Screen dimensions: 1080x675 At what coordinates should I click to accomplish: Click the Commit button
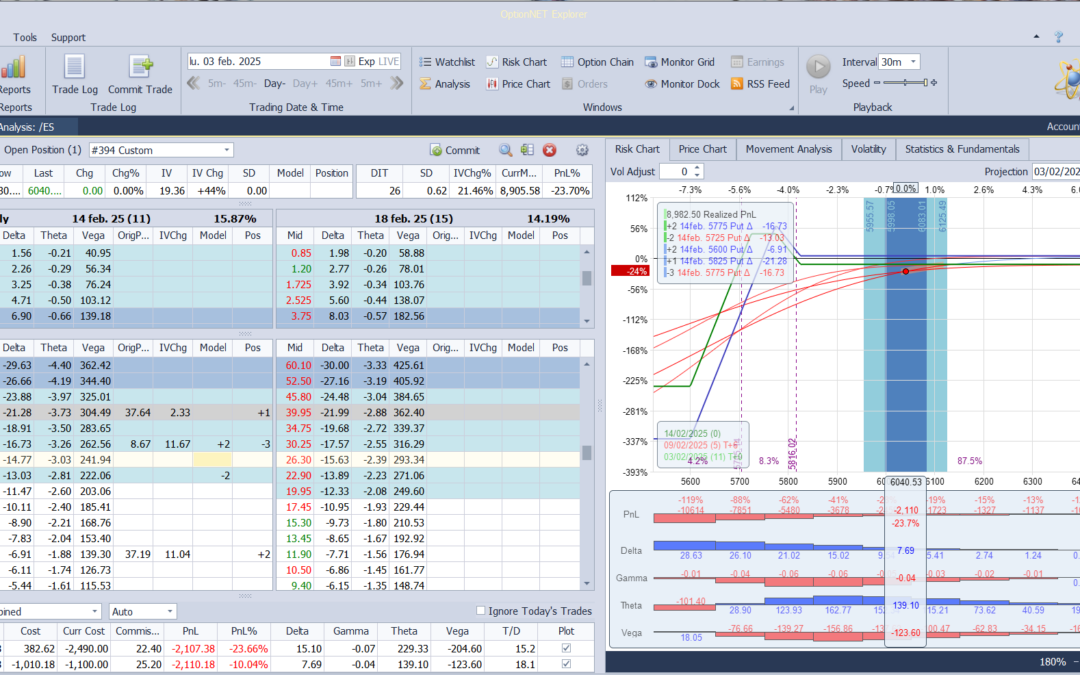click(455, 150)
